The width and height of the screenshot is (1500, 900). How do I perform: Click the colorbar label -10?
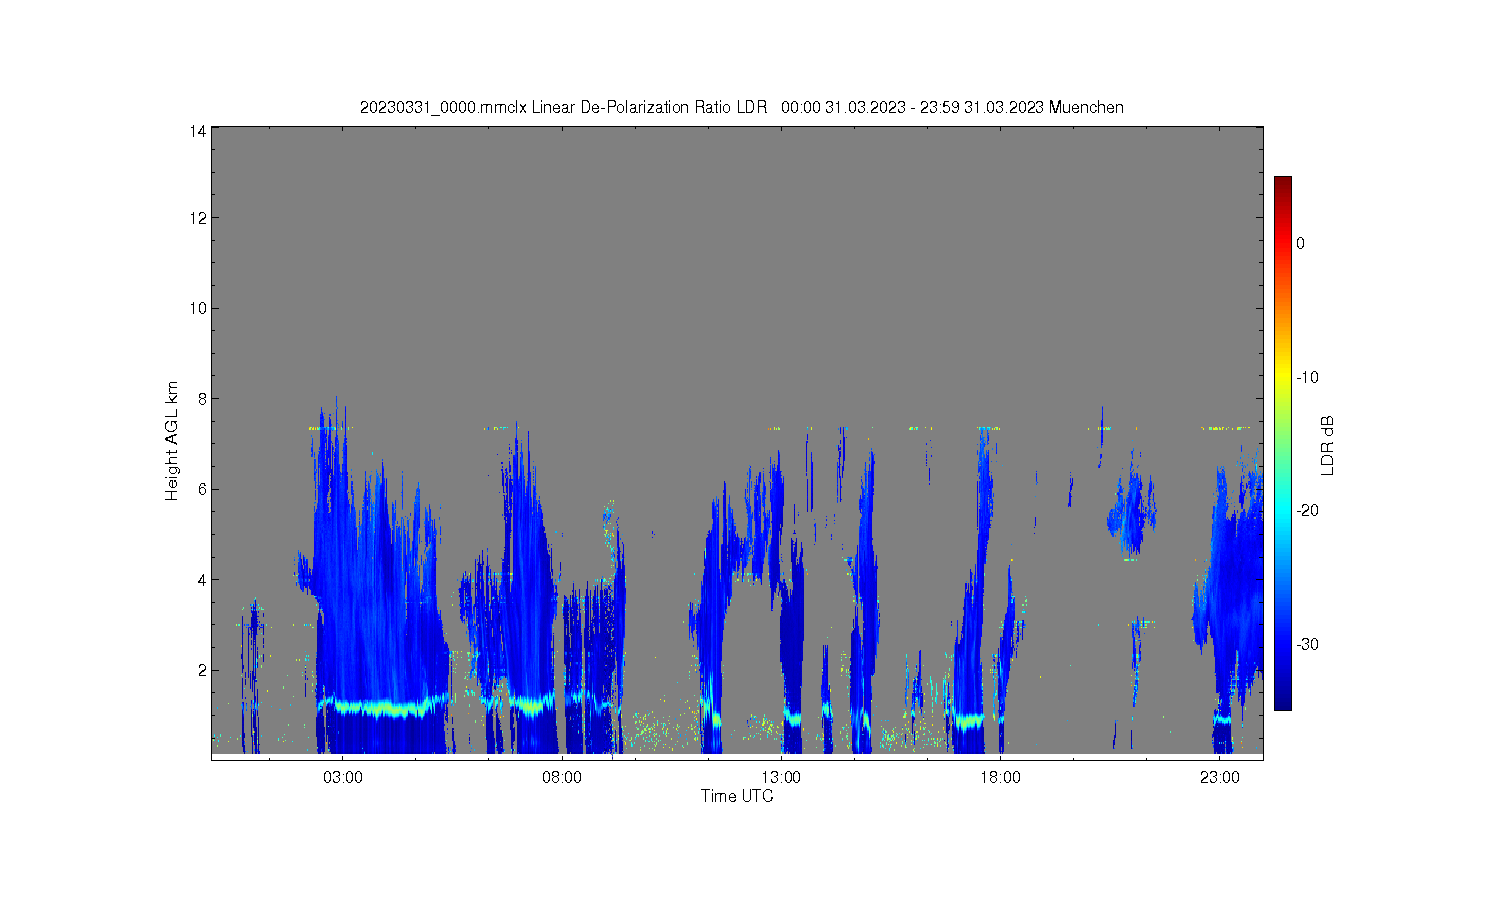(1307, 377)
